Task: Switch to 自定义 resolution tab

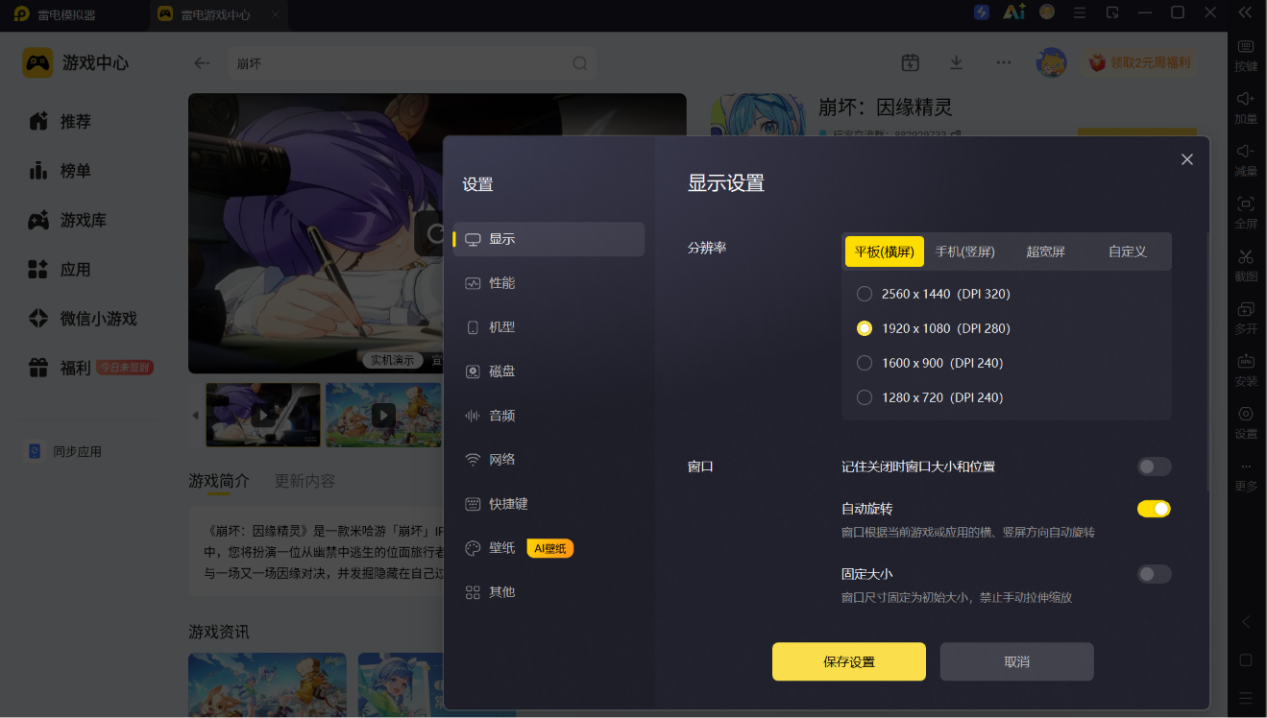Action: pos(1127,252)
